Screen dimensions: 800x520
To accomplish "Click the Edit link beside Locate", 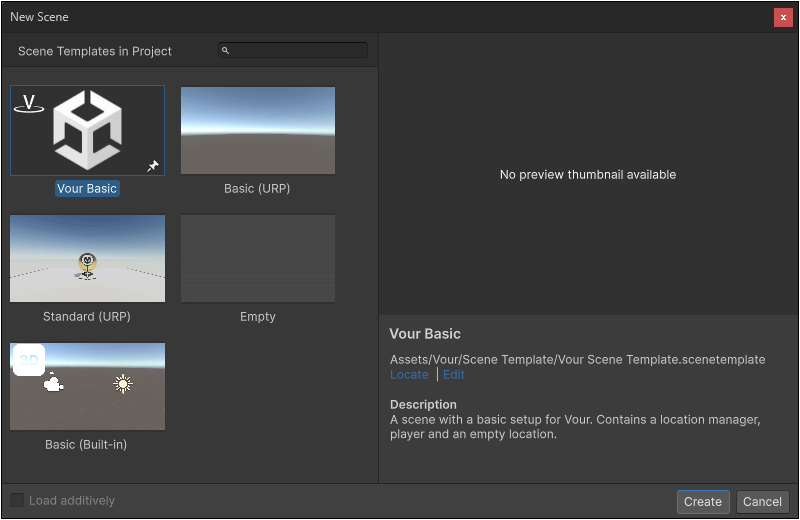I will 454,374.
